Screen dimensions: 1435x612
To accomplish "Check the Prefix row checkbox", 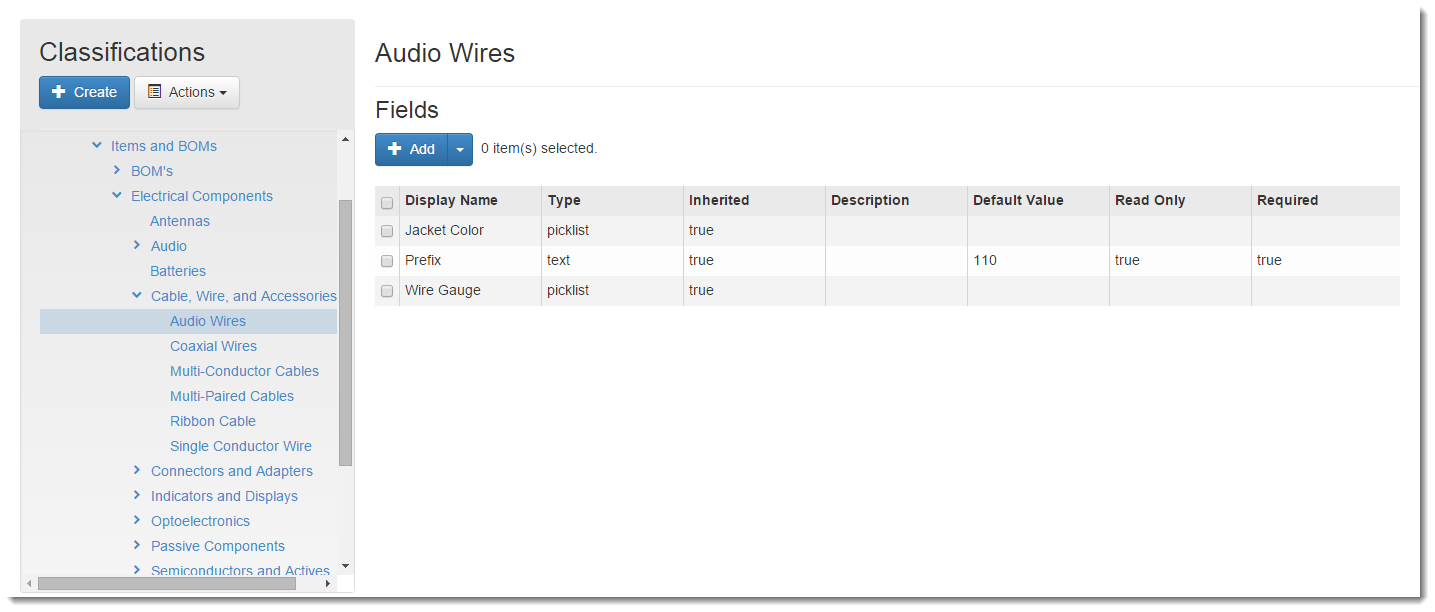I will tap(387, 261).
